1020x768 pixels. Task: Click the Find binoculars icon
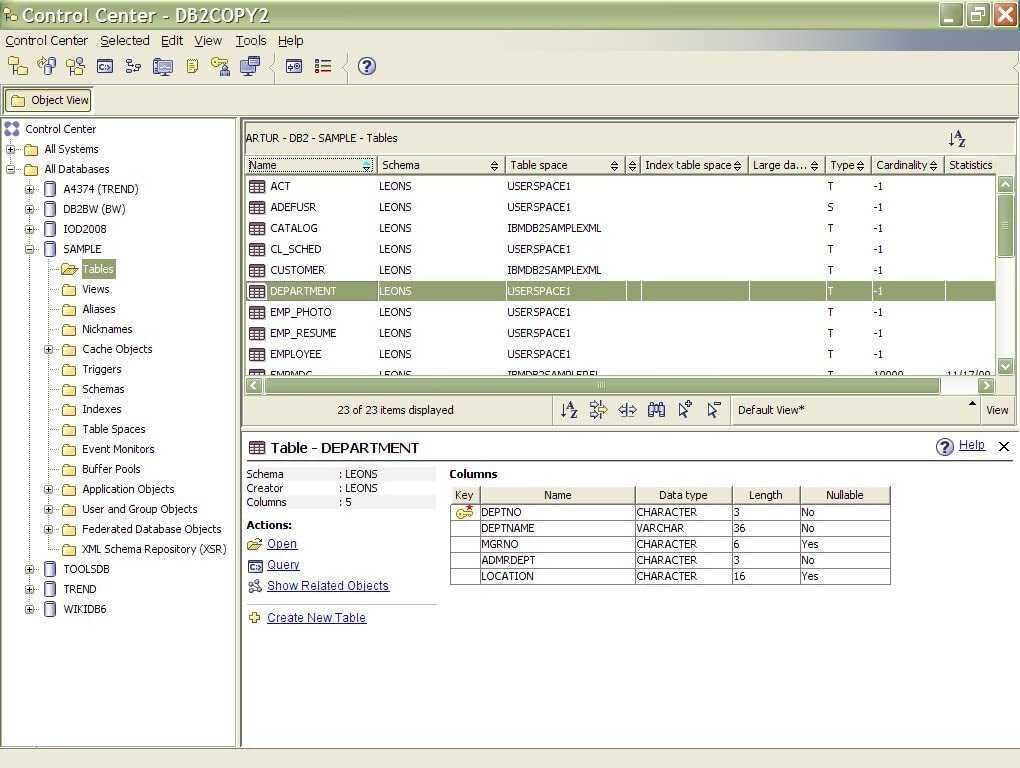[x=656, y=410]
